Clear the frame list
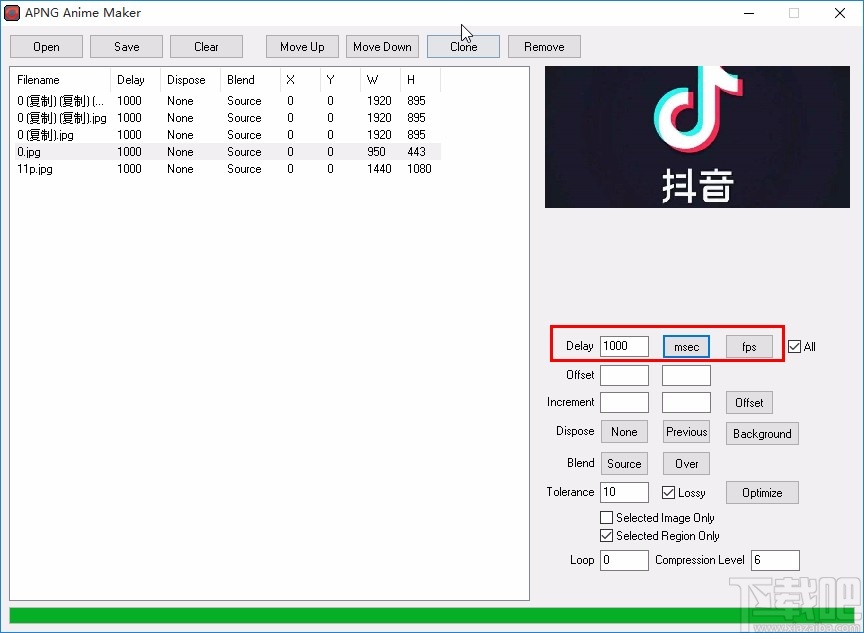 pos(206,46)
